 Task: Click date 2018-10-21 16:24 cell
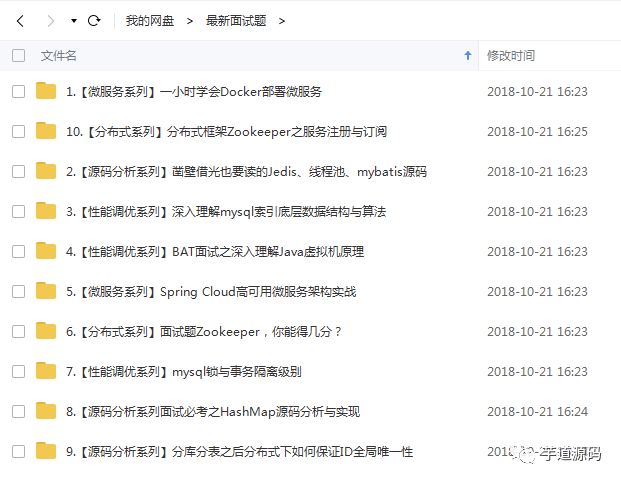(537, 412)
